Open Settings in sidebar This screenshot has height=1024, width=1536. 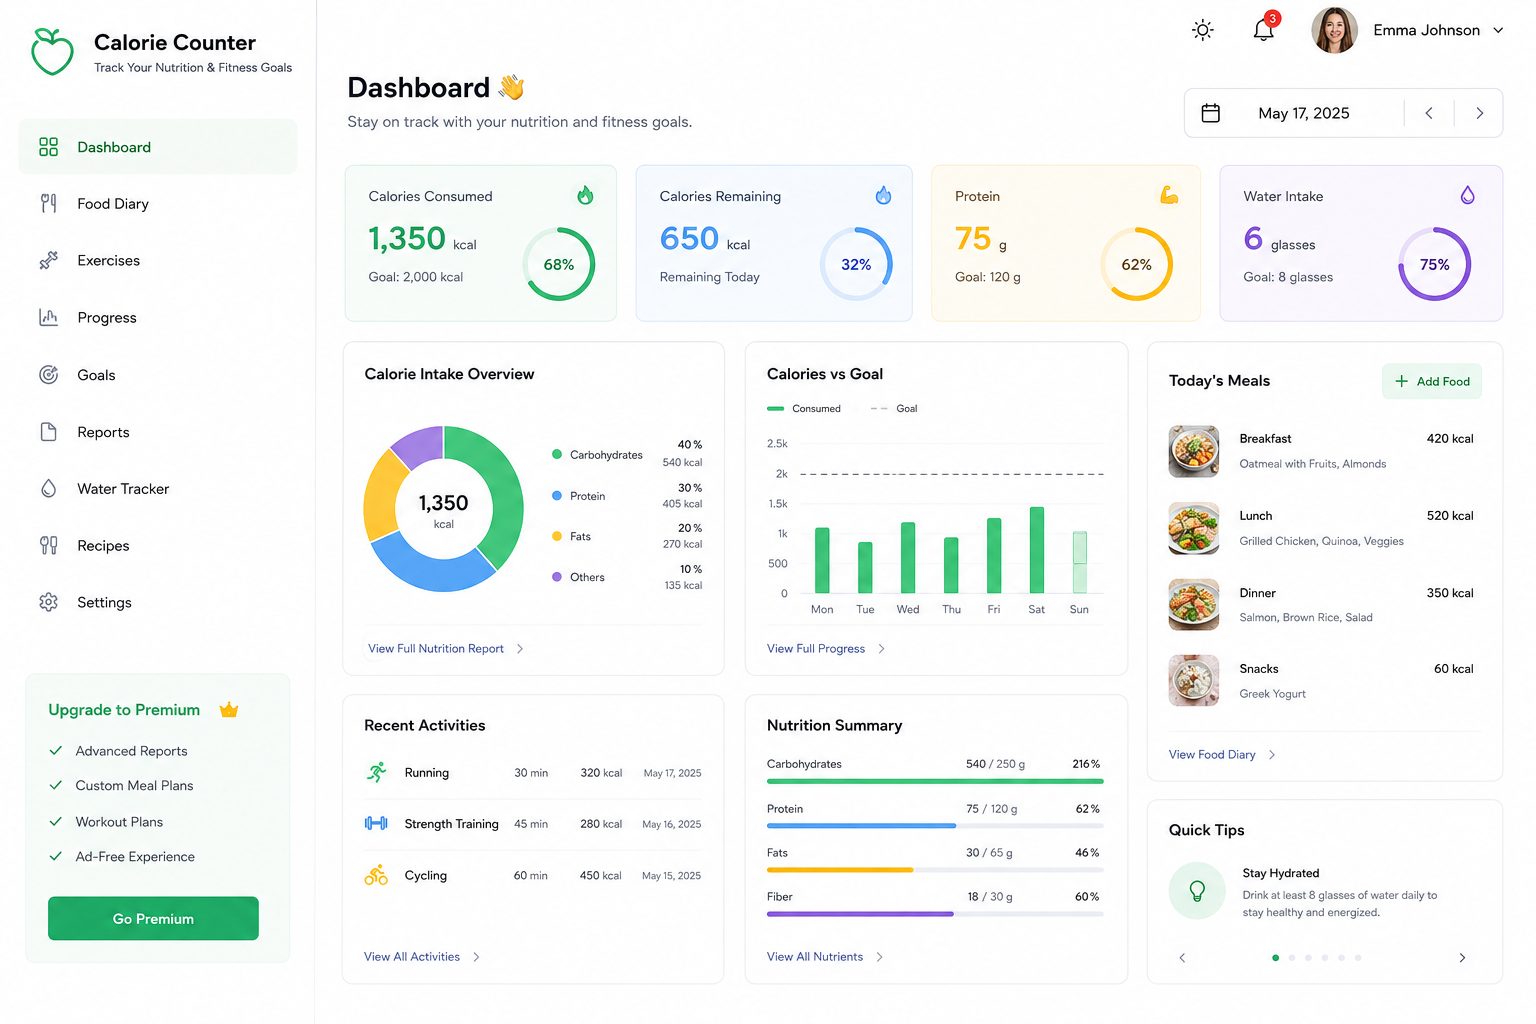click(158, 602)
